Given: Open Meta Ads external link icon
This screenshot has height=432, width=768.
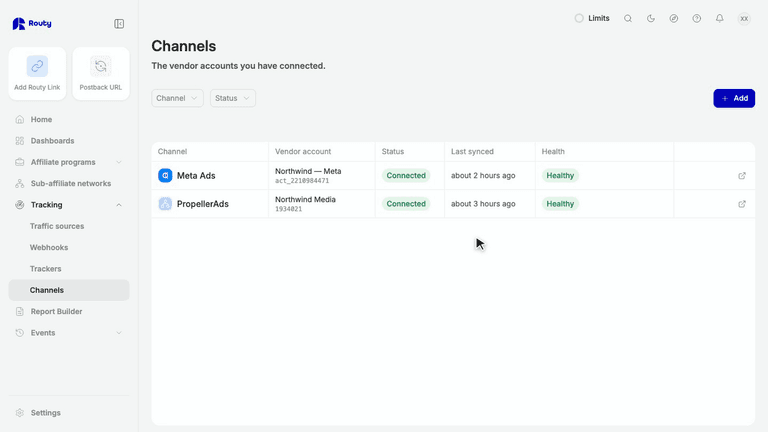Looking at the screenshot, I should [x=742, y=175].
